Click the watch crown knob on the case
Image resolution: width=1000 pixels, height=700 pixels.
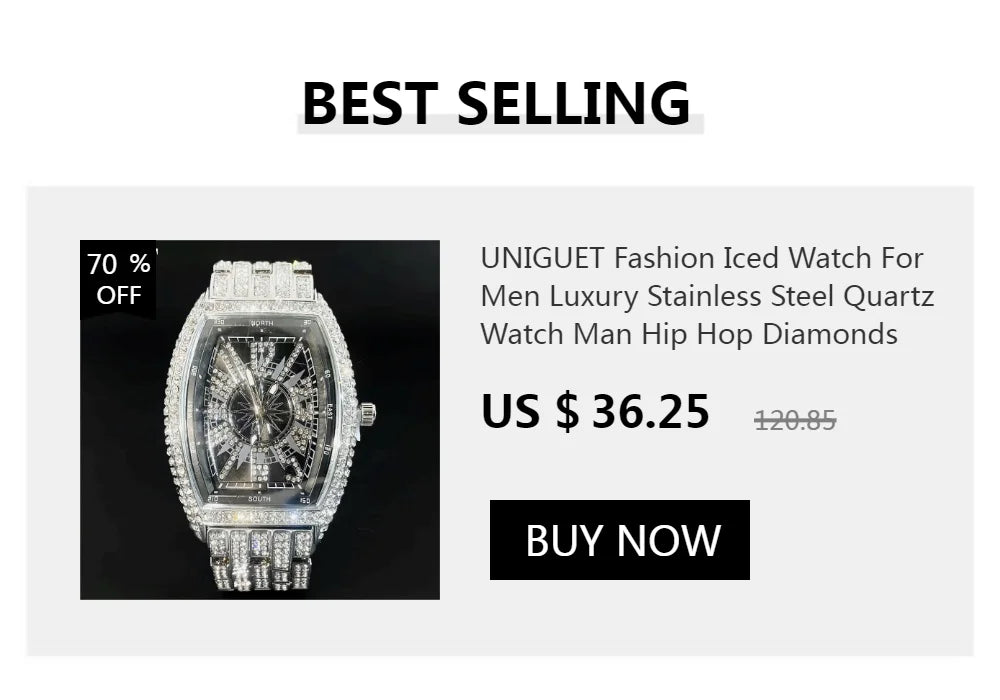click(x=367, y=413)
